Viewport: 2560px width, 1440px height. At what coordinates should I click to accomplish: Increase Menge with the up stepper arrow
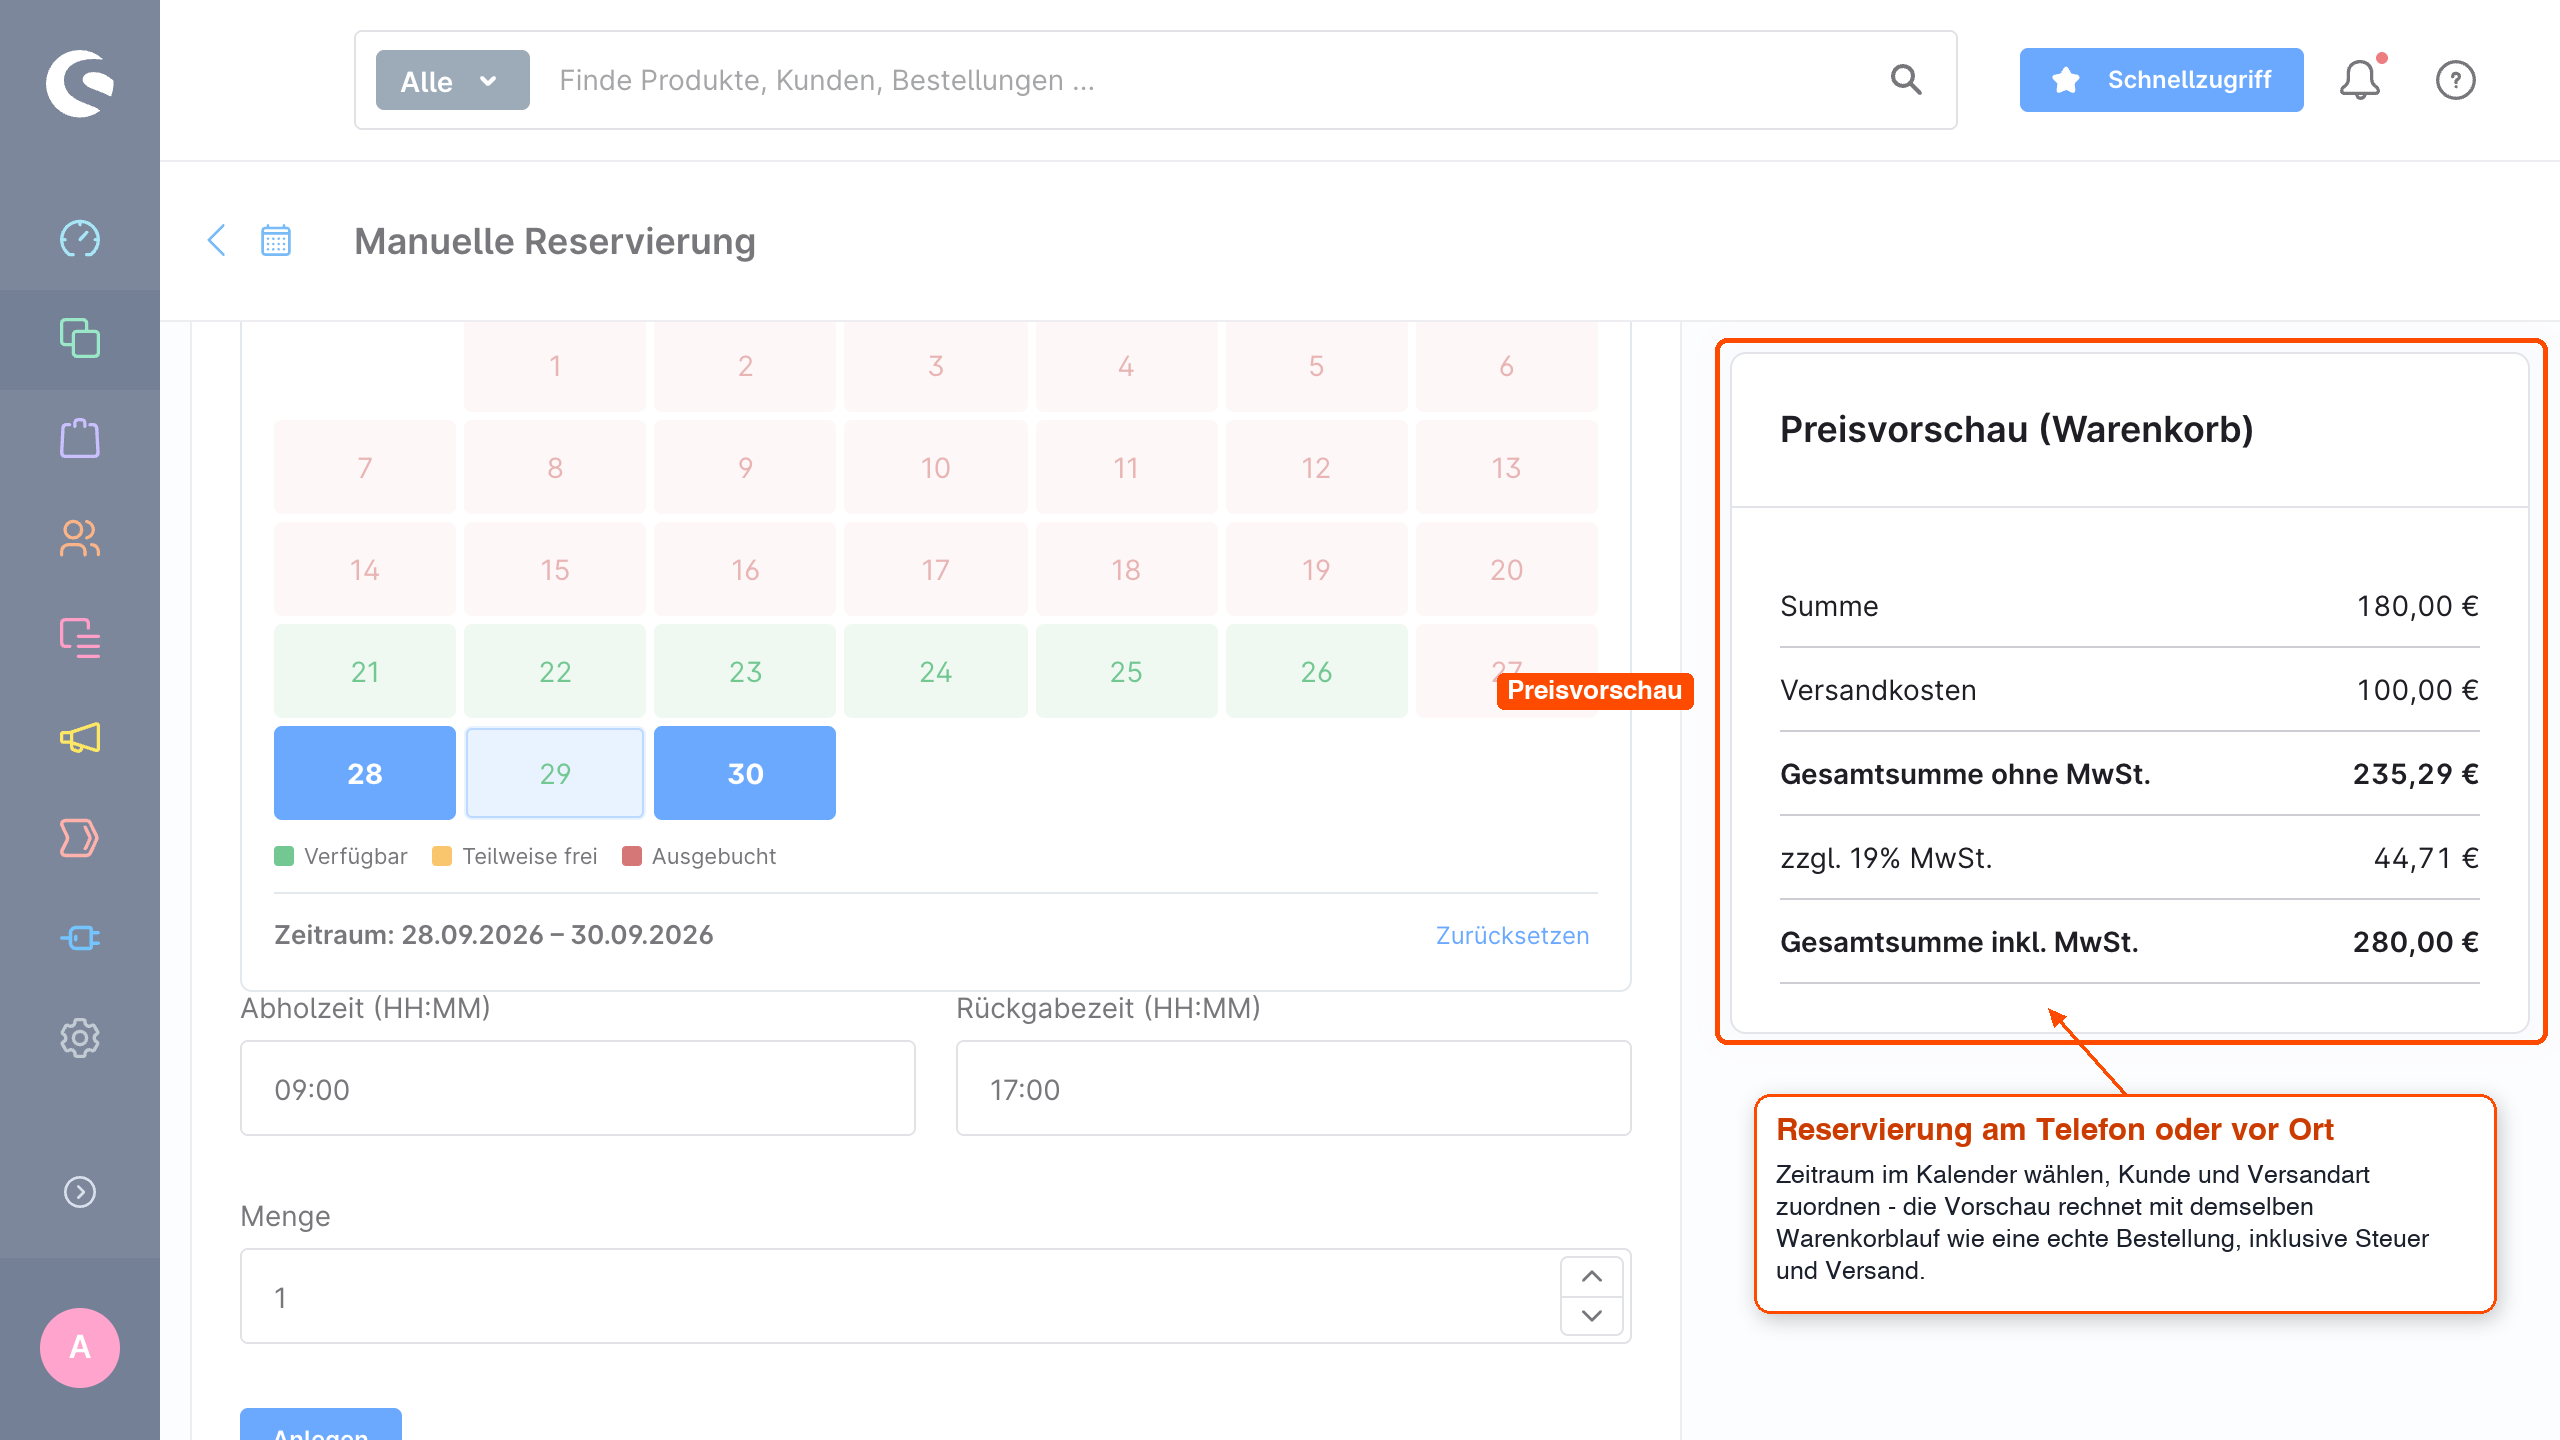[x=1592, y=1276]
